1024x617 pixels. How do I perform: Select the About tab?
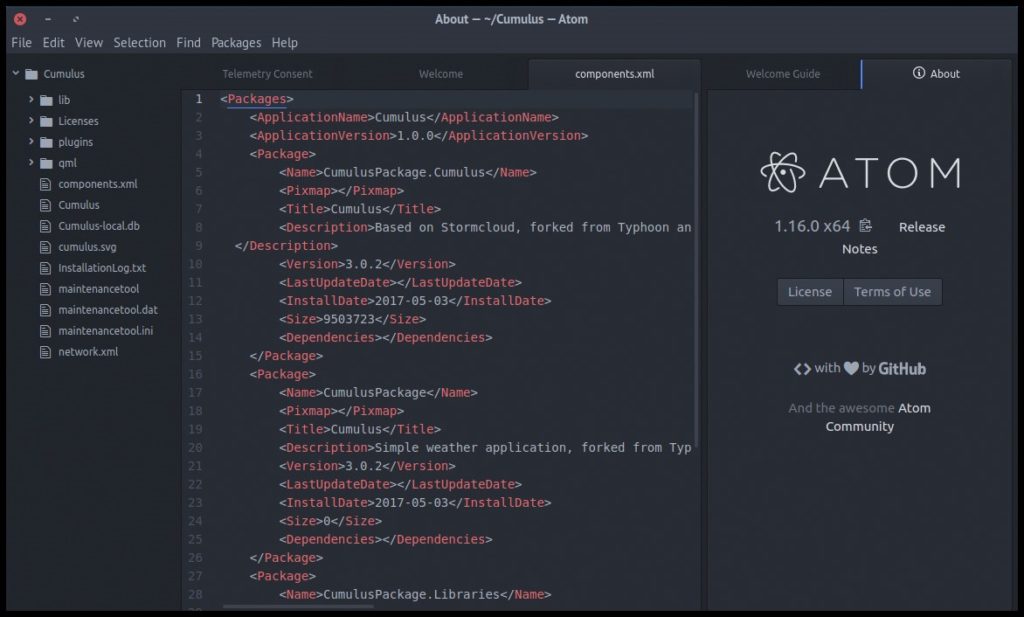936,74
